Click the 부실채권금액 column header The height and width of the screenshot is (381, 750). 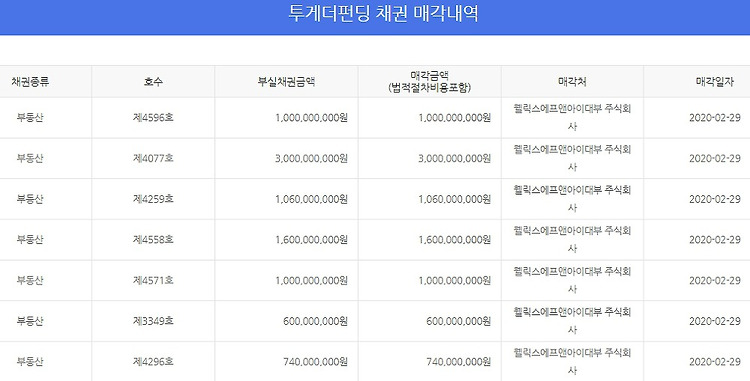pyautogui.click(x=286, y=82)
